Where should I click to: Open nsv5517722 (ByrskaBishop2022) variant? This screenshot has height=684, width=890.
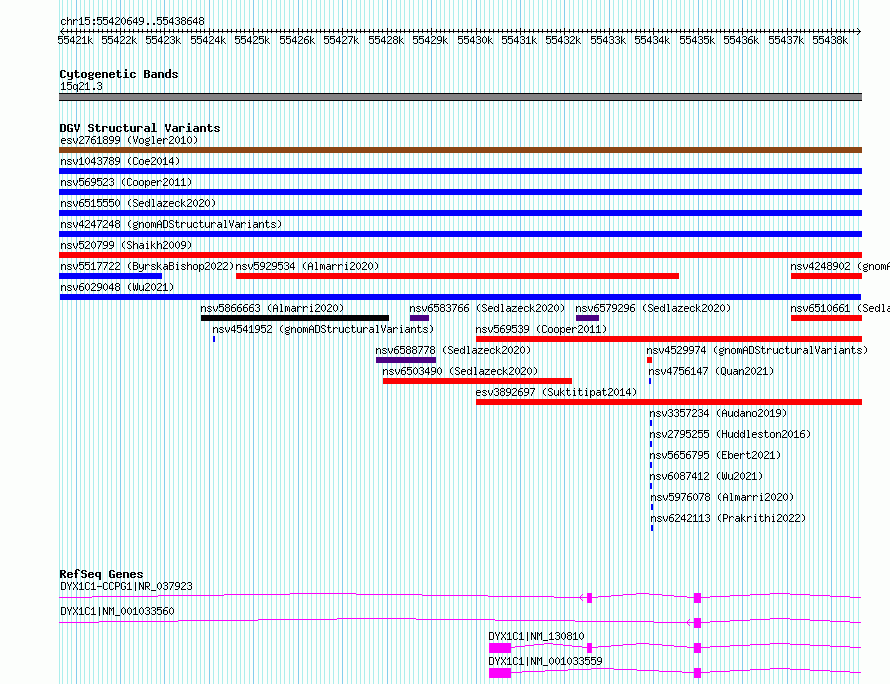coord(147,266)
